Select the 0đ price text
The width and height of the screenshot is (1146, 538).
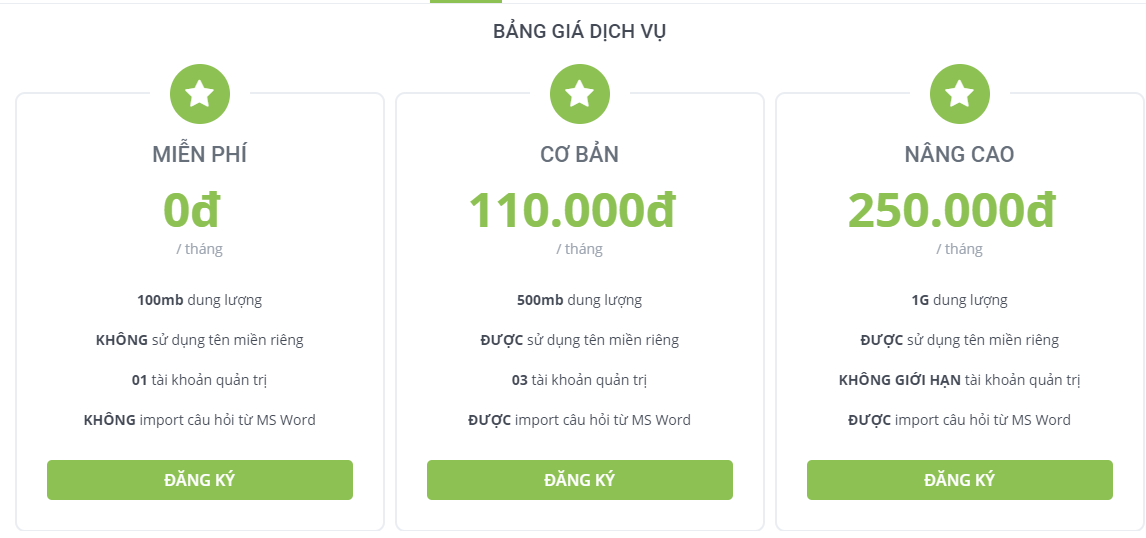click(x=191, y=209)
